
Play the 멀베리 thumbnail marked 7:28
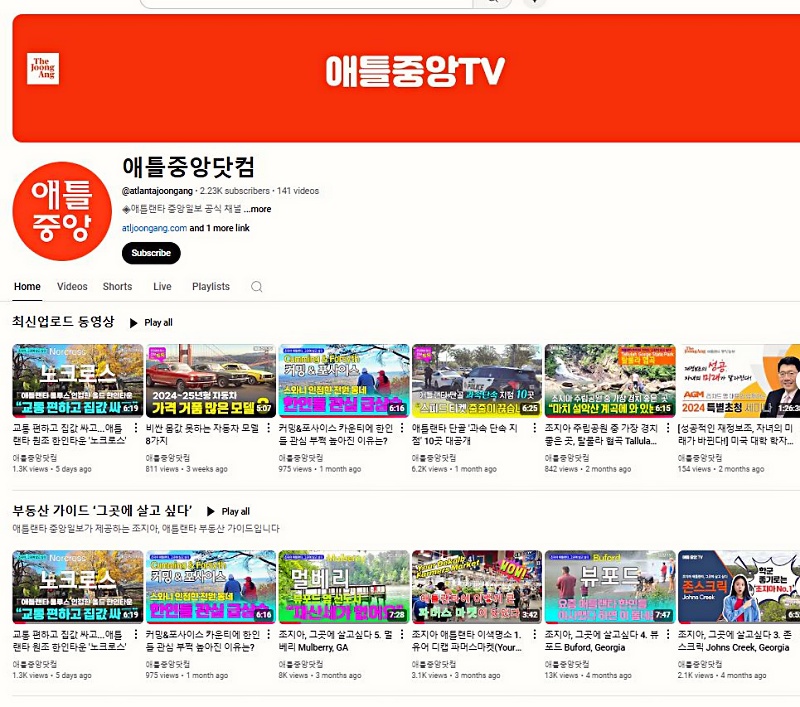tap(344, 587)
